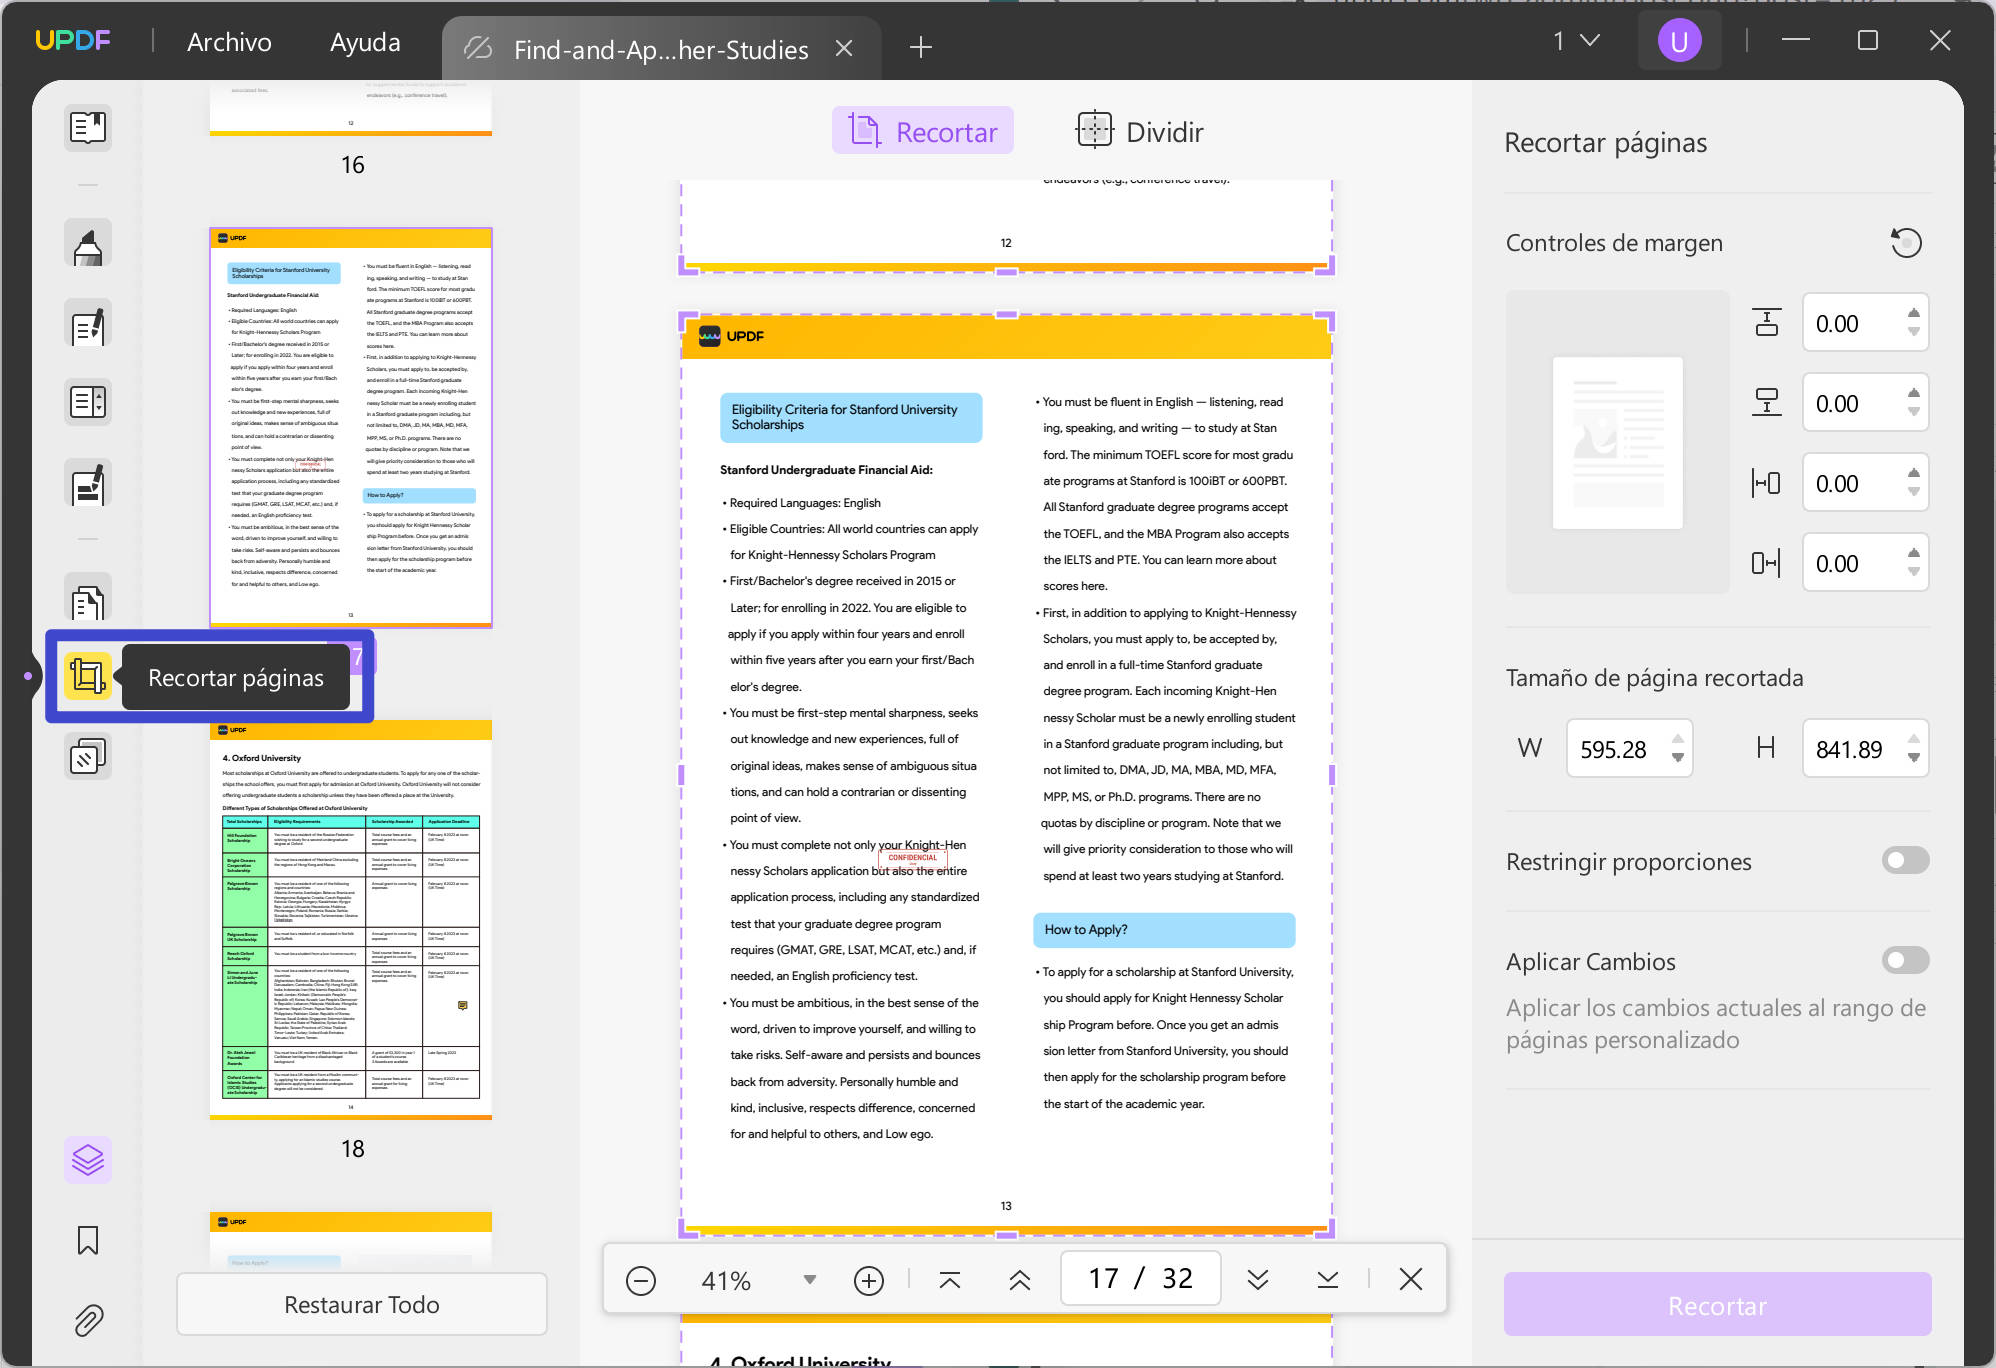Image resolution: width=1996 pixels, height=1368 pixels.
Task: Select the highlighter Comment tool
Action: 88,245
